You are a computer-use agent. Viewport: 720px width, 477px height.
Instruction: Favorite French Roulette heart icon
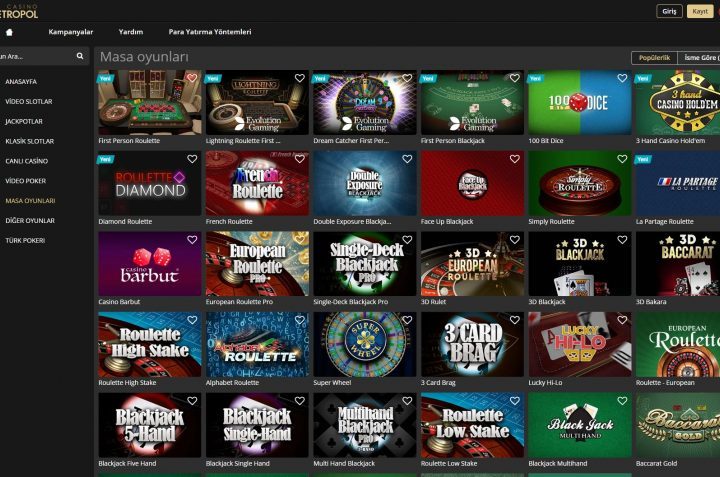(x=299, y=159)
